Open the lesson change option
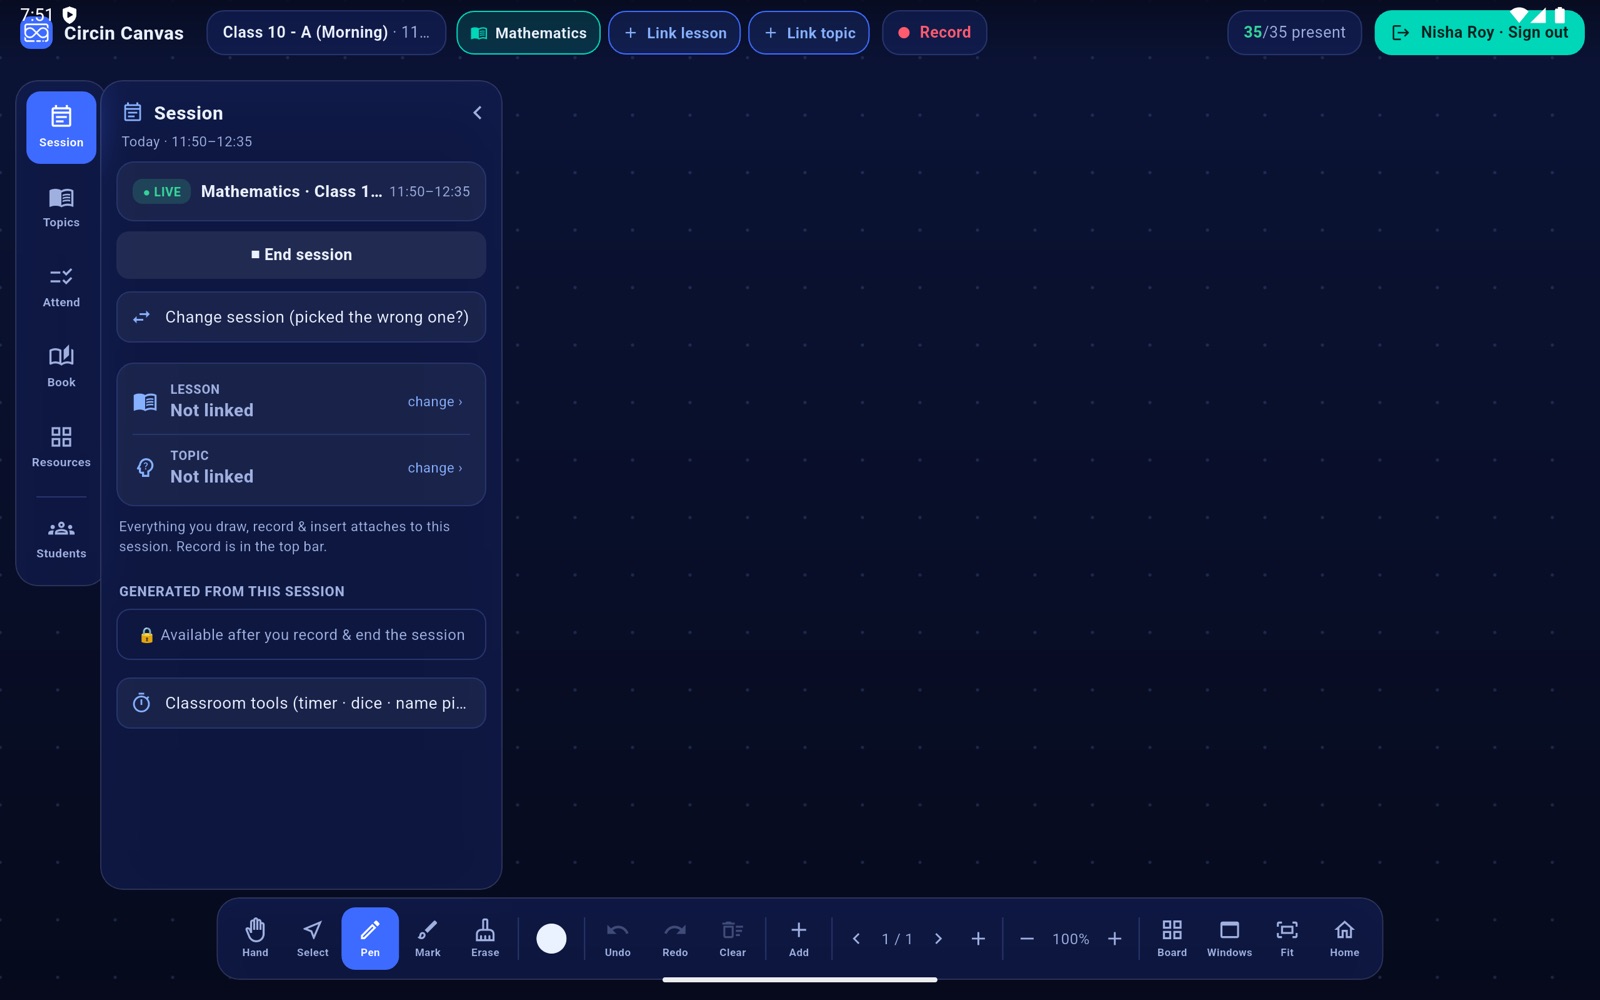The height and width of the screenshot is (1000, 1600). 435,402
